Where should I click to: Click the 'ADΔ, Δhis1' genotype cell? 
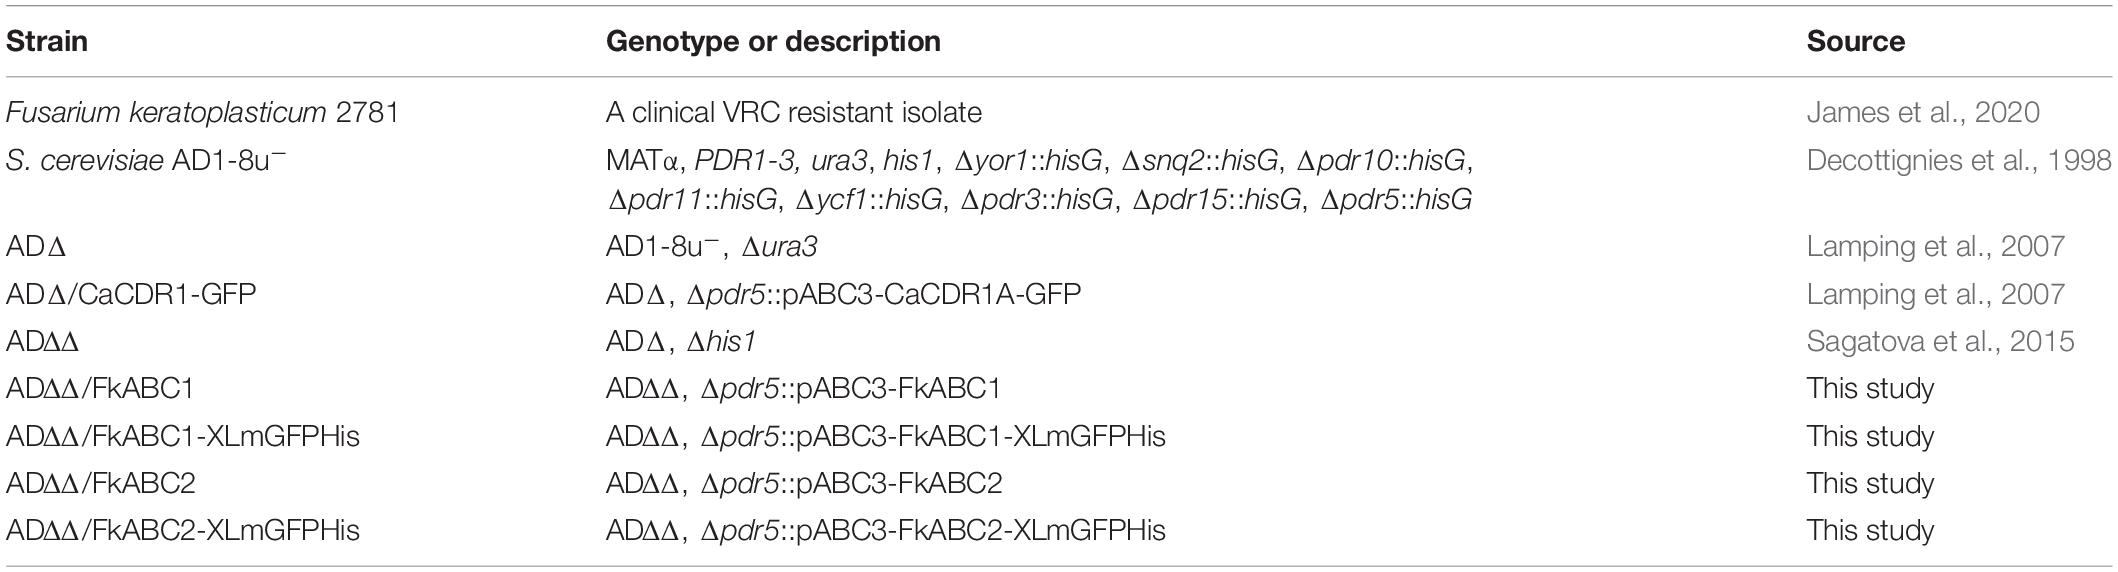pos(681,341)
